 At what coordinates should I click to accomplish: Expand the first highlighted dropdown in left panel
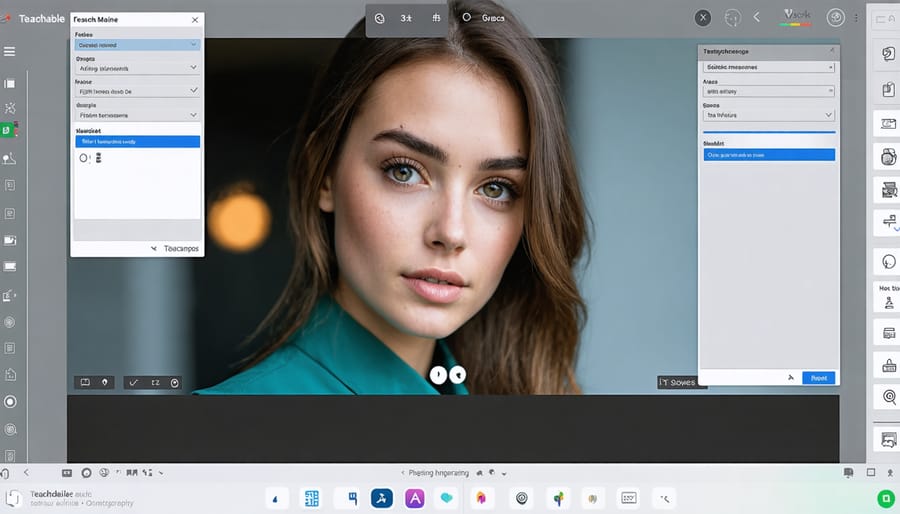click(x=137, y=45)
